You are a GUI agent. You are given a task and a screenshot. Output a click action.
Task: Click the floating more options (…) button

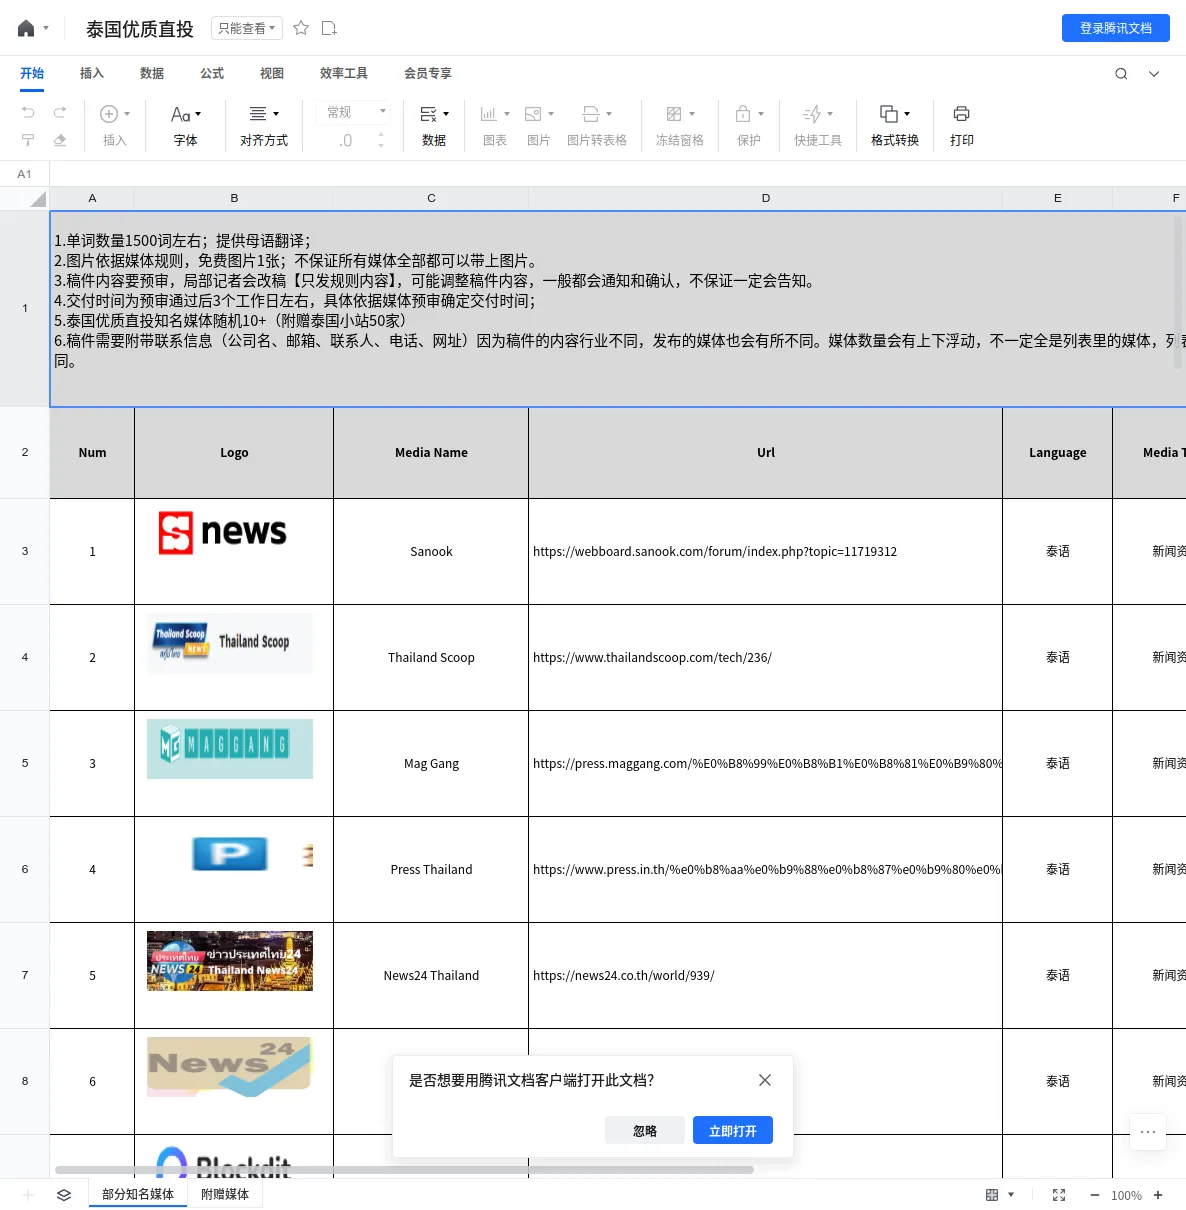pos(1148,1132)
